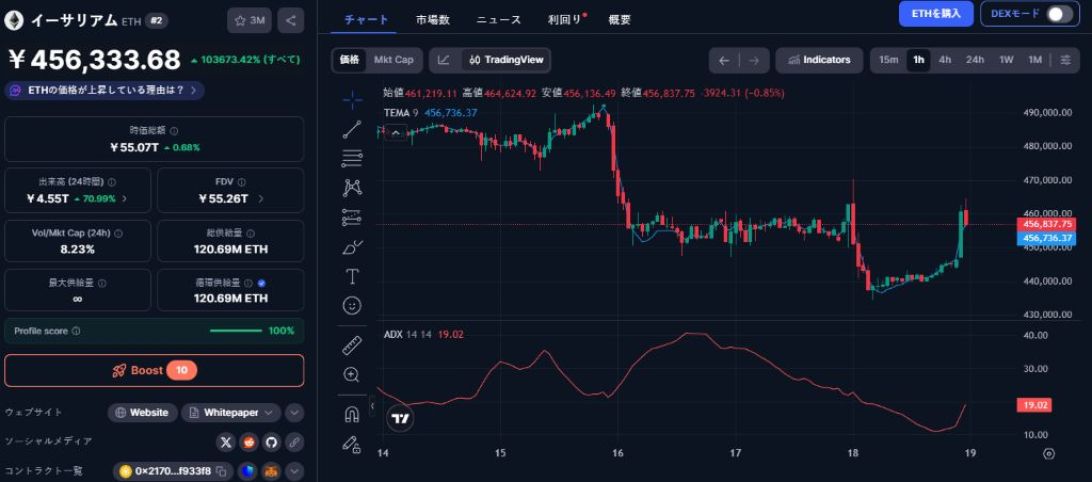Click the lock drawings pencil icon
Viewport: 1092px width, 482px height.
[352, 444]
